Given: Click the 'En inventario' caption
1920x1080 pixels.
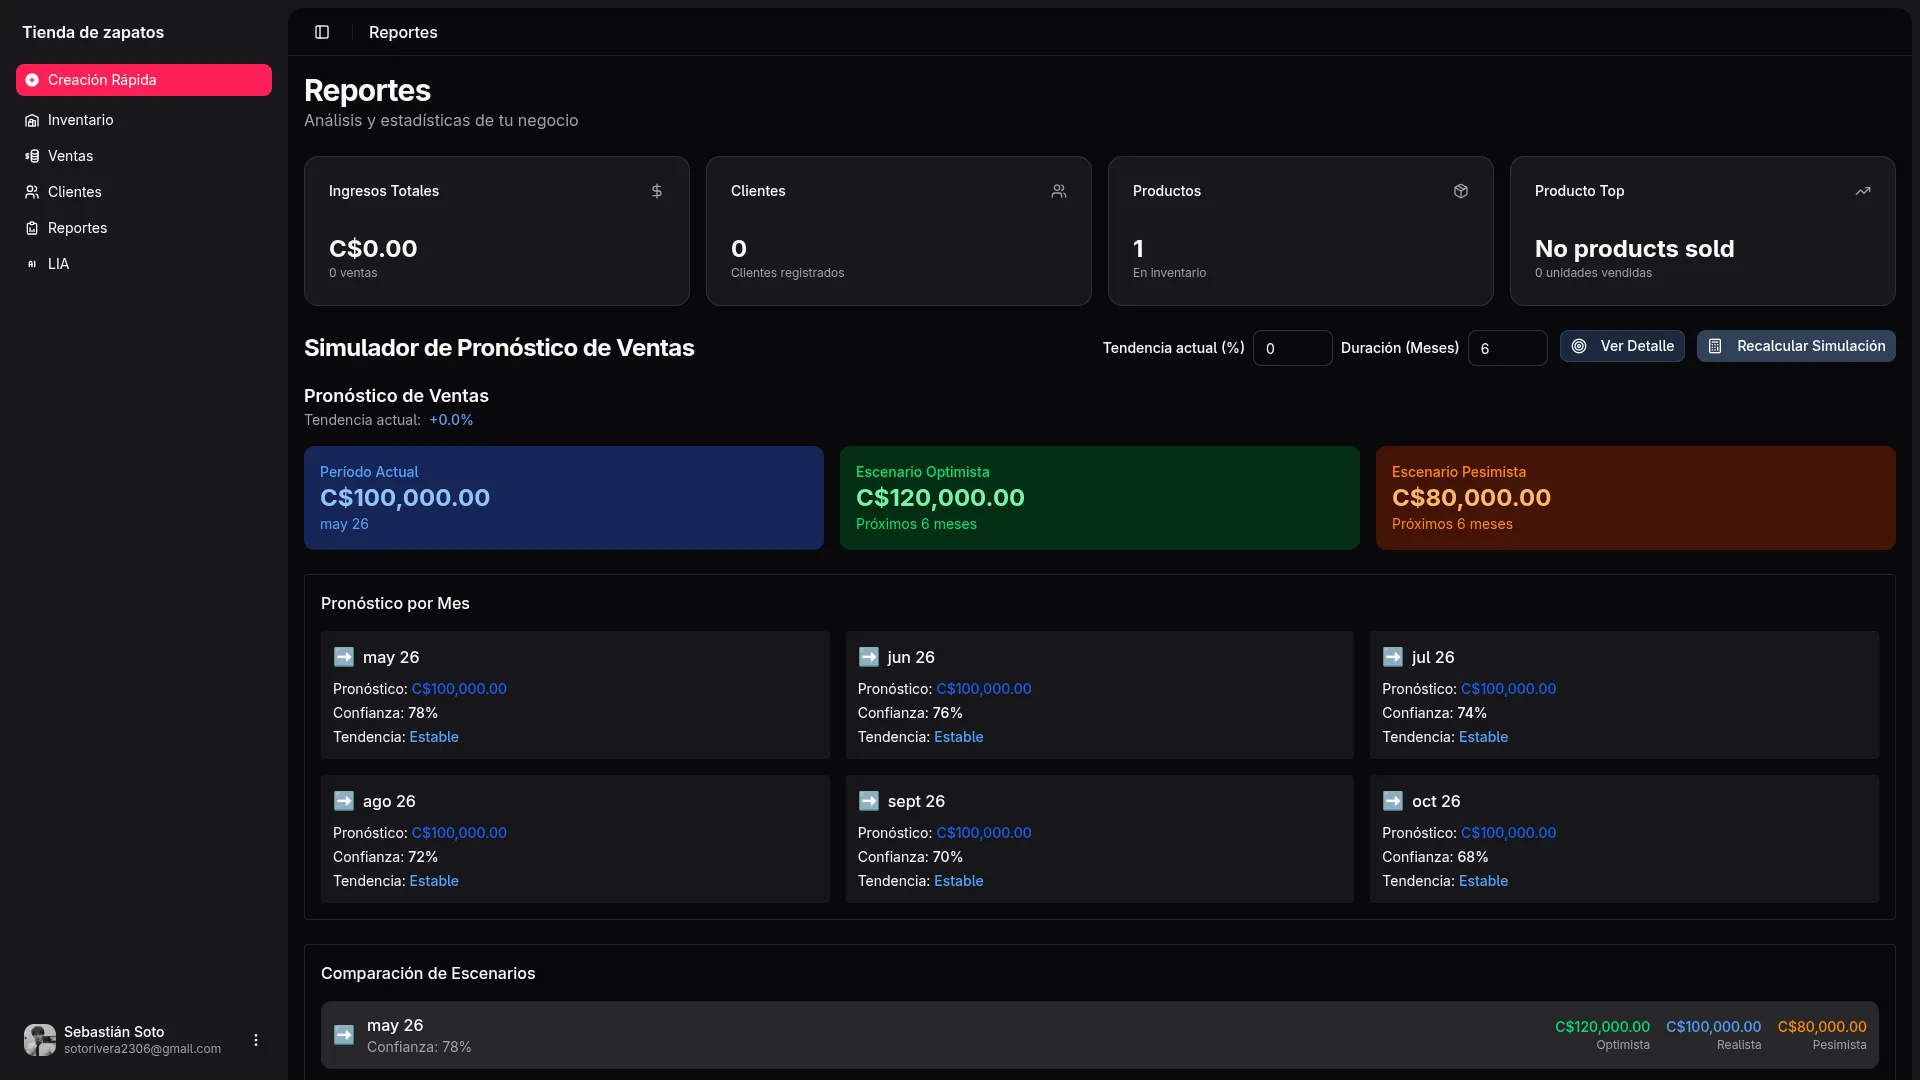Looking at the screenshot, I should pyautogui.click(x=1169, y=273).
